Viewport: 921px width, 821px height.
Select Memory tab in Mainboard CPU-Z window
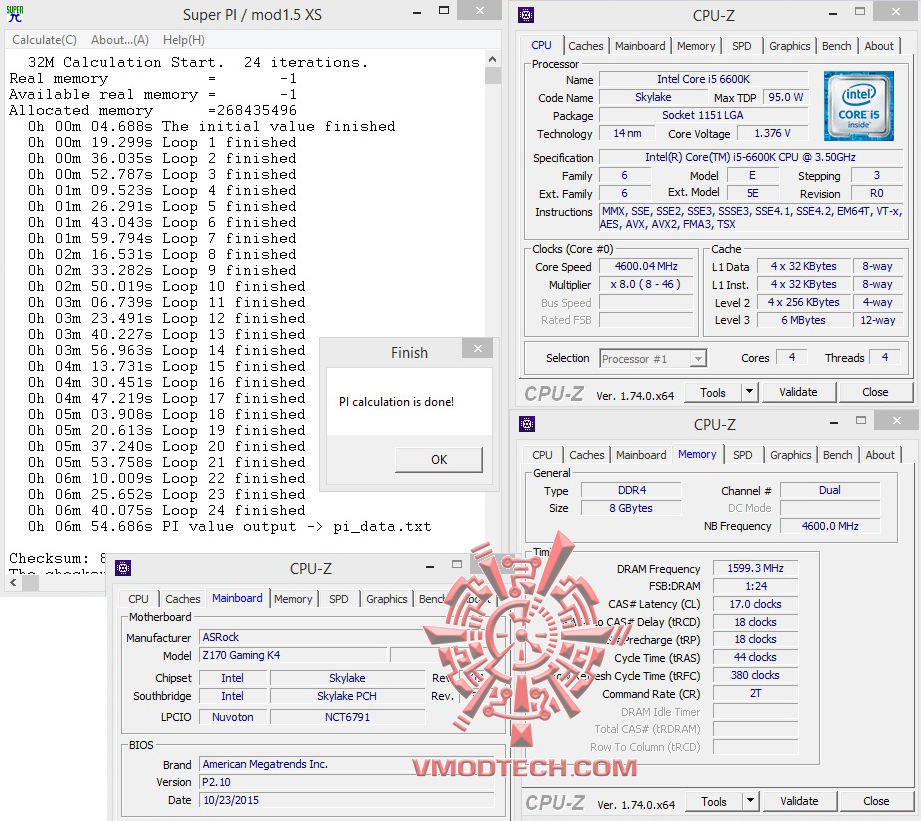point(293,599)
